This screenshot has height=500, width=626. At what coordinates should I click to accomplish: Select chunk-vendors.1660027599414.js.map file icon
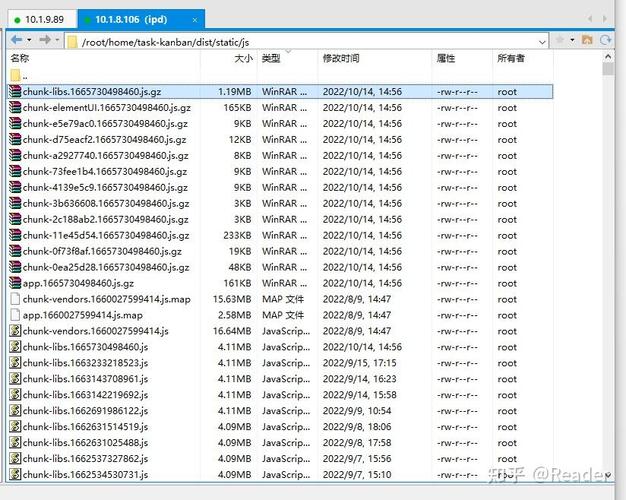[15, 299]
